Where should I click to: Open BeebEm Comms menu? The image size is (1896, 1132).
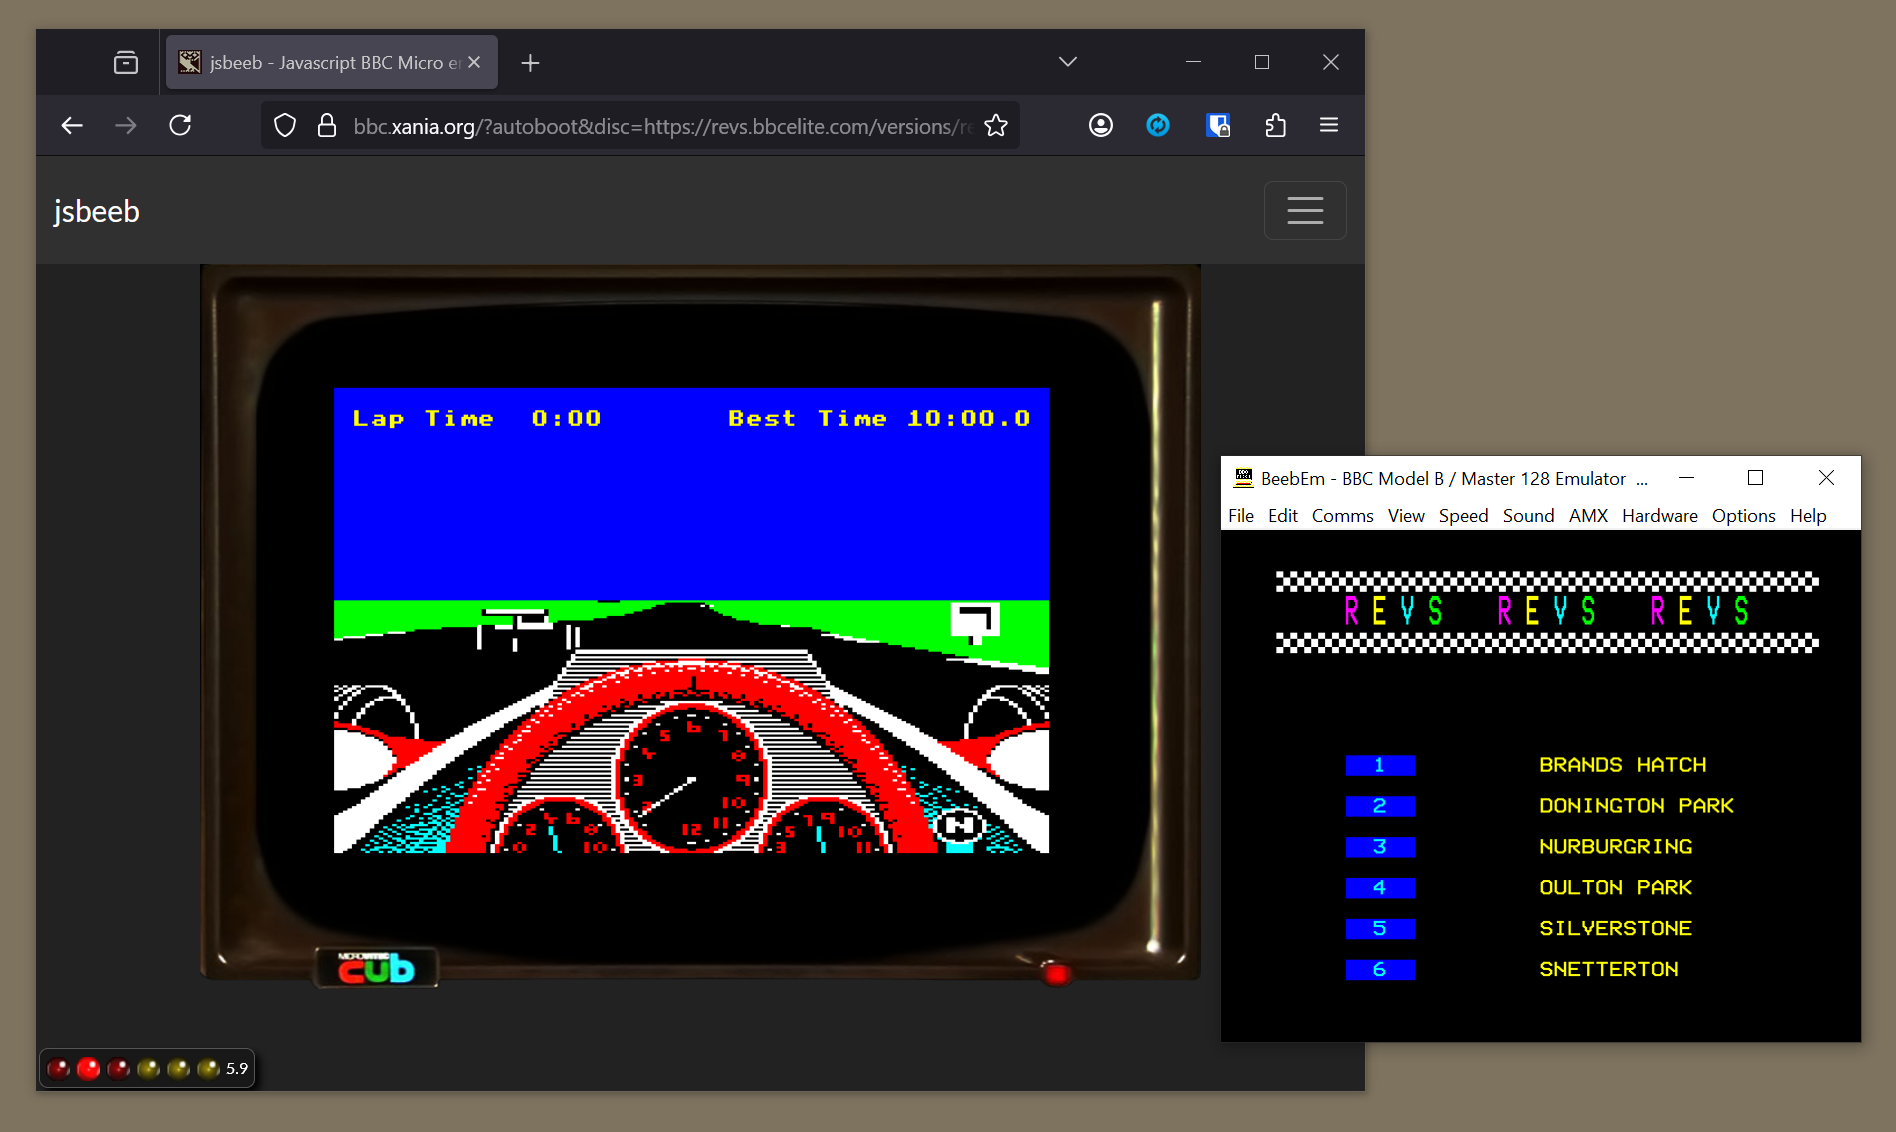(1343, 516)
